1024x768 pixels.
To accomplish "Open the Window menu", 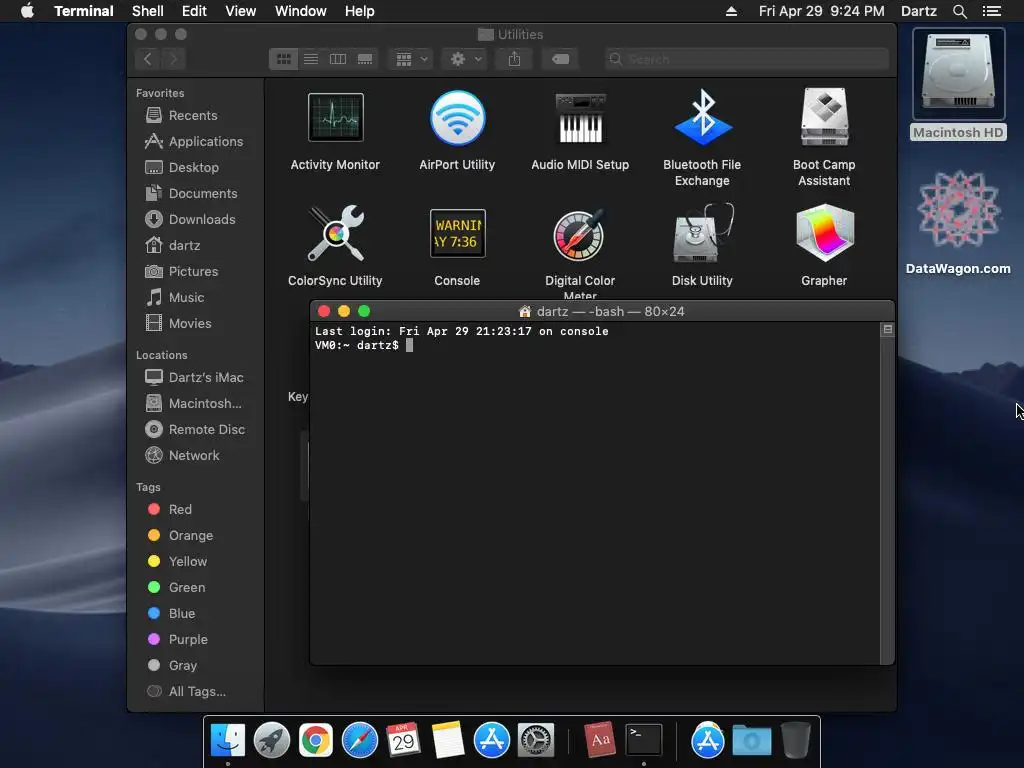I will pos(300,11).
